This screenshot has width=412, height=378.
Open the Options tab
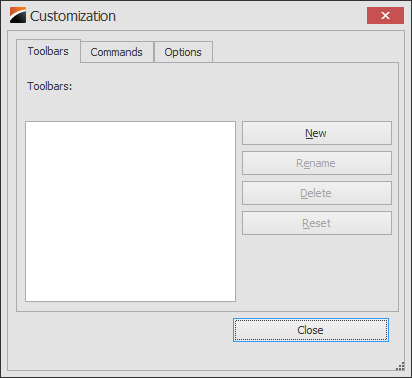click(x=183, y=52)
